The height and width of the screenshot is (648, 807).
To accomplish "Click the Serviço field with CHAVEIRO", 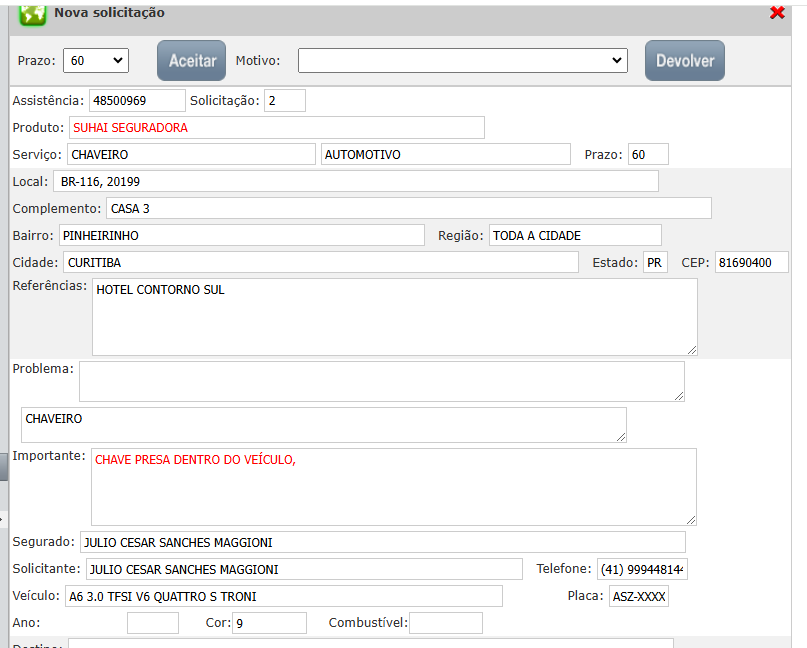I will (190, 155).
